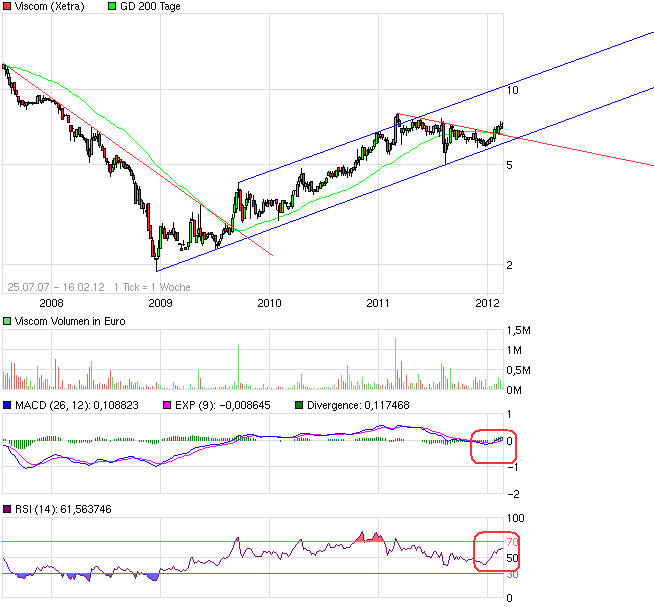
Task: Click the red highlighted box in the RSI panel
Action: [x=497, y=551]
